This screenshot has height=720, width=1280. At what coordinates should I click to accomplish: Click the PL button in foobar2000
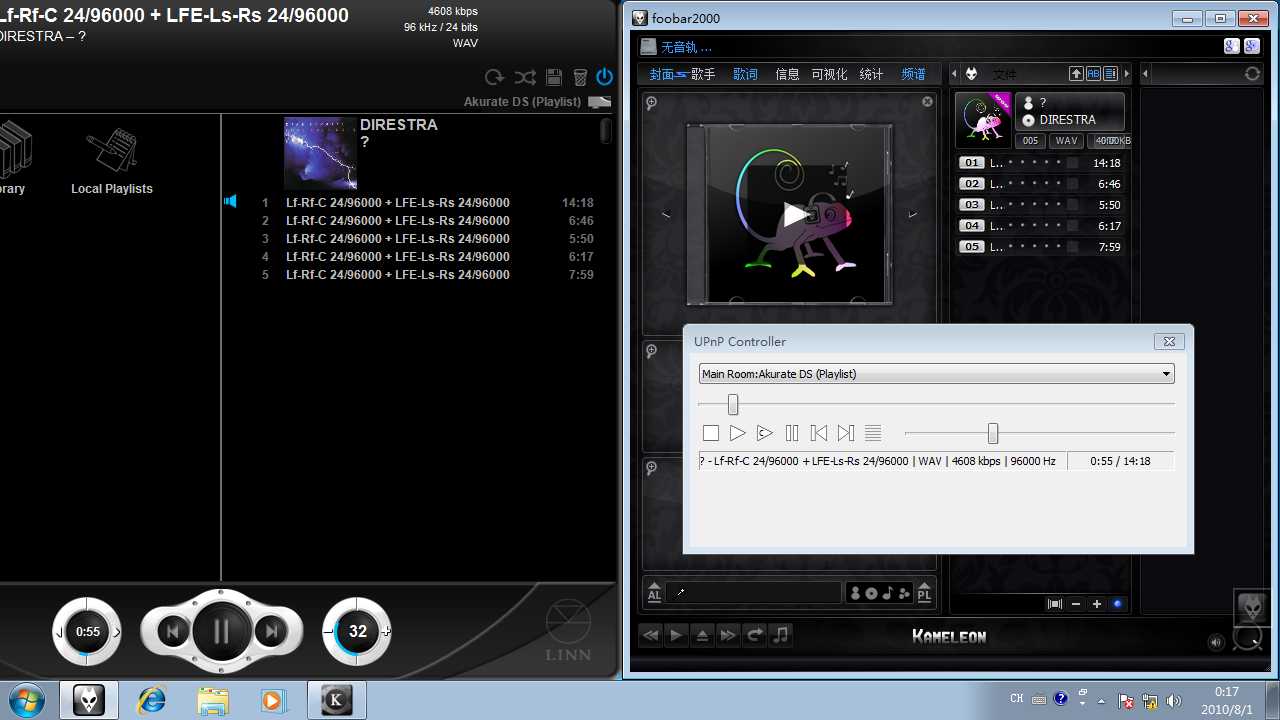(924, 592)
